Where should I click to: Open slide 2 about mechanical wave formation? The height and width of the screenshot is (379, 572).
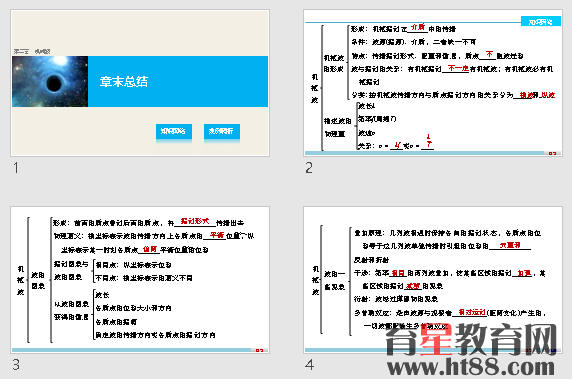pyautogui.click(x=433, y=83)
